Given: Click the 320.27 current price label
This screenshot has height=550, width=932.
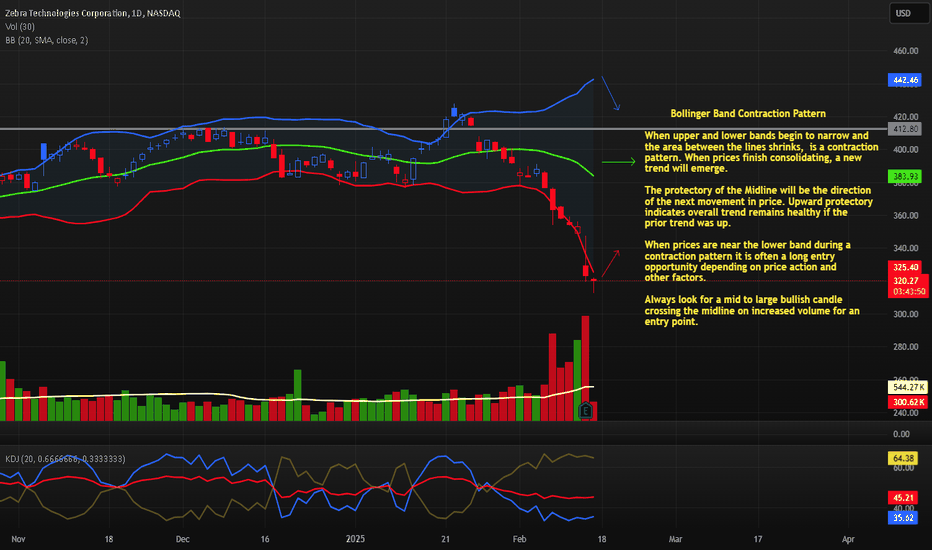Looking at the screenshot, I should (x=906, y=281).
